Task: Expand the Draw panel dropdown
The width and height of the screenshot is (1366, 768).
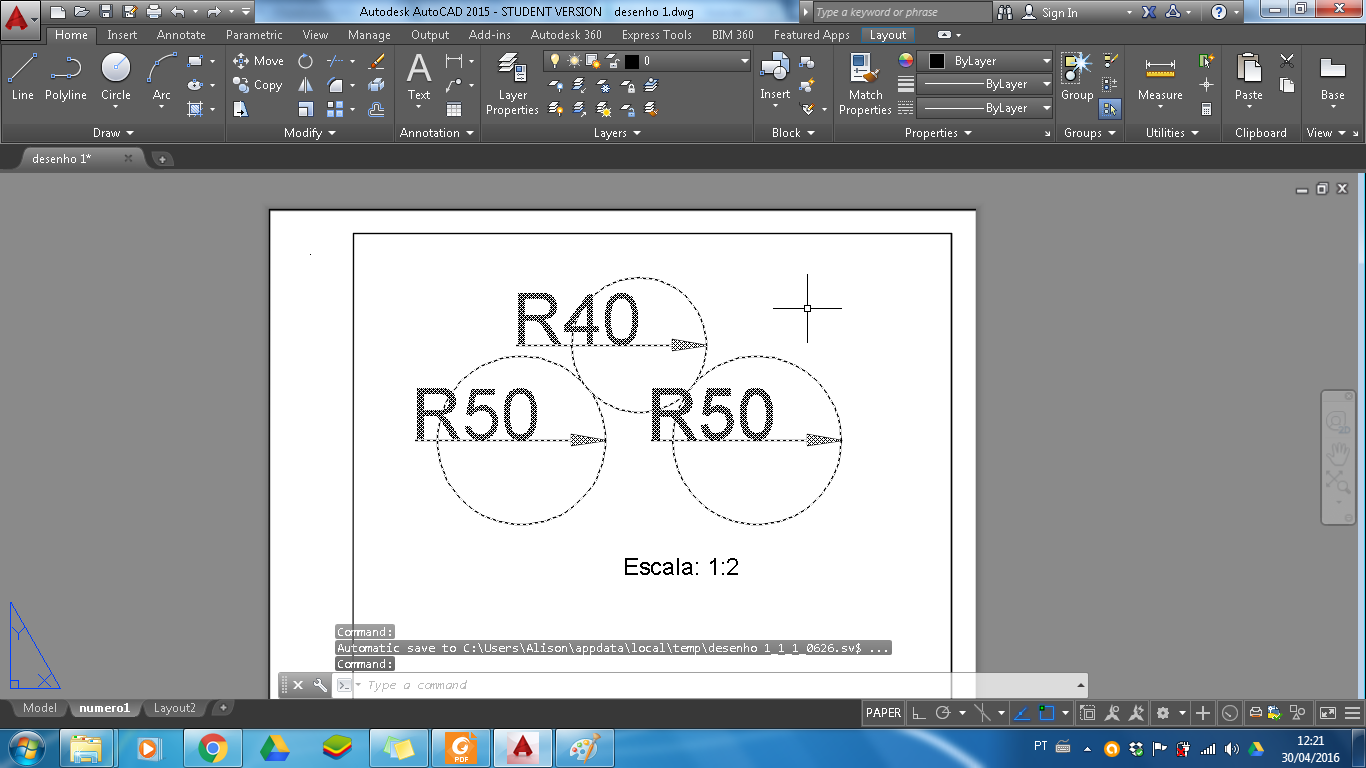Action: (129, 132)
